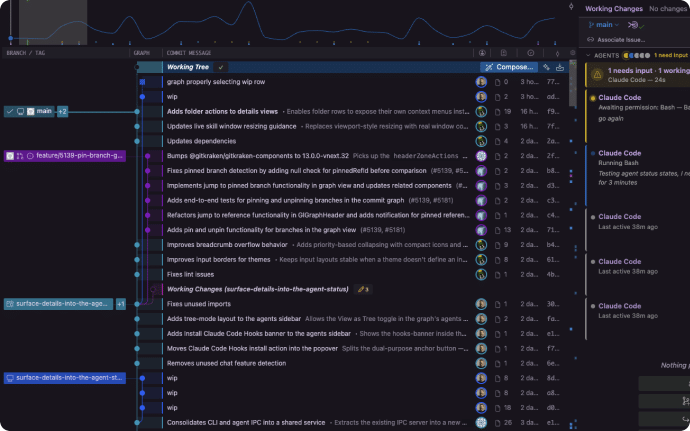Click the checkmark badge next to Working Tree

(x=221, y=67)
